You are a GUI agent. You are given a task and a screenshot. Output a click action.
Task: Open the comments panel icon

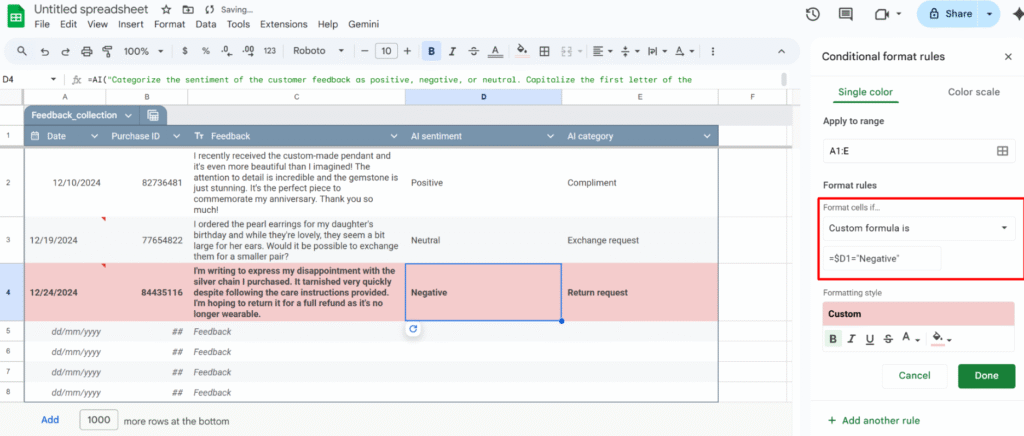point(846,14)
